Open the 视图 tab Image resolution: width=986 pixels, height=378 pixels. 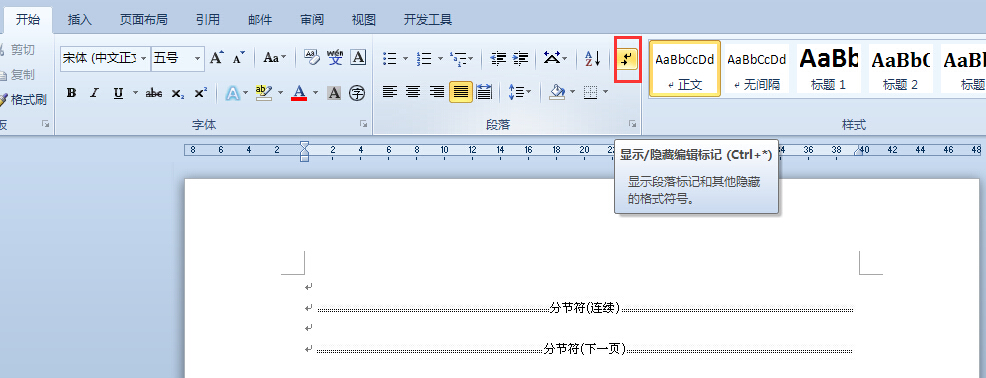pos(363,19)
